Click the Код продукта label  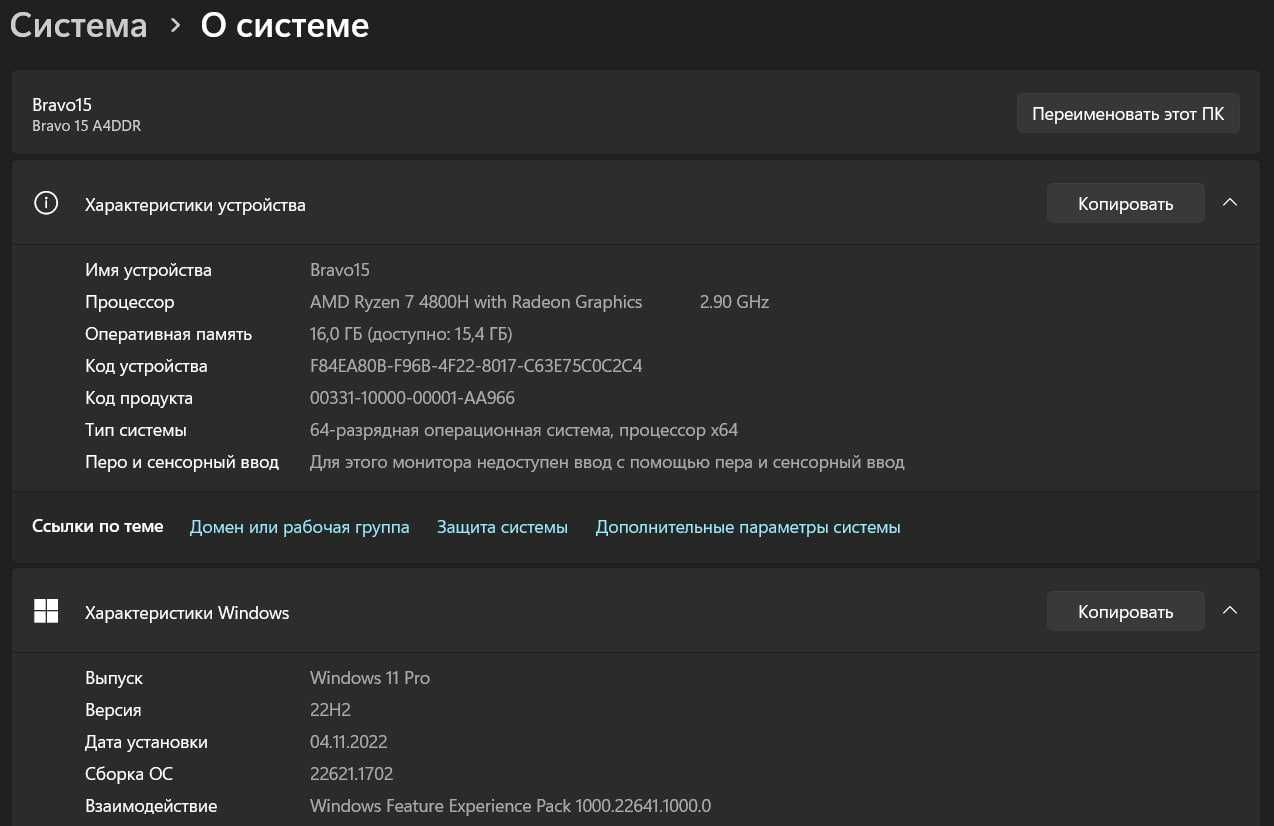(x=139, y=398)
